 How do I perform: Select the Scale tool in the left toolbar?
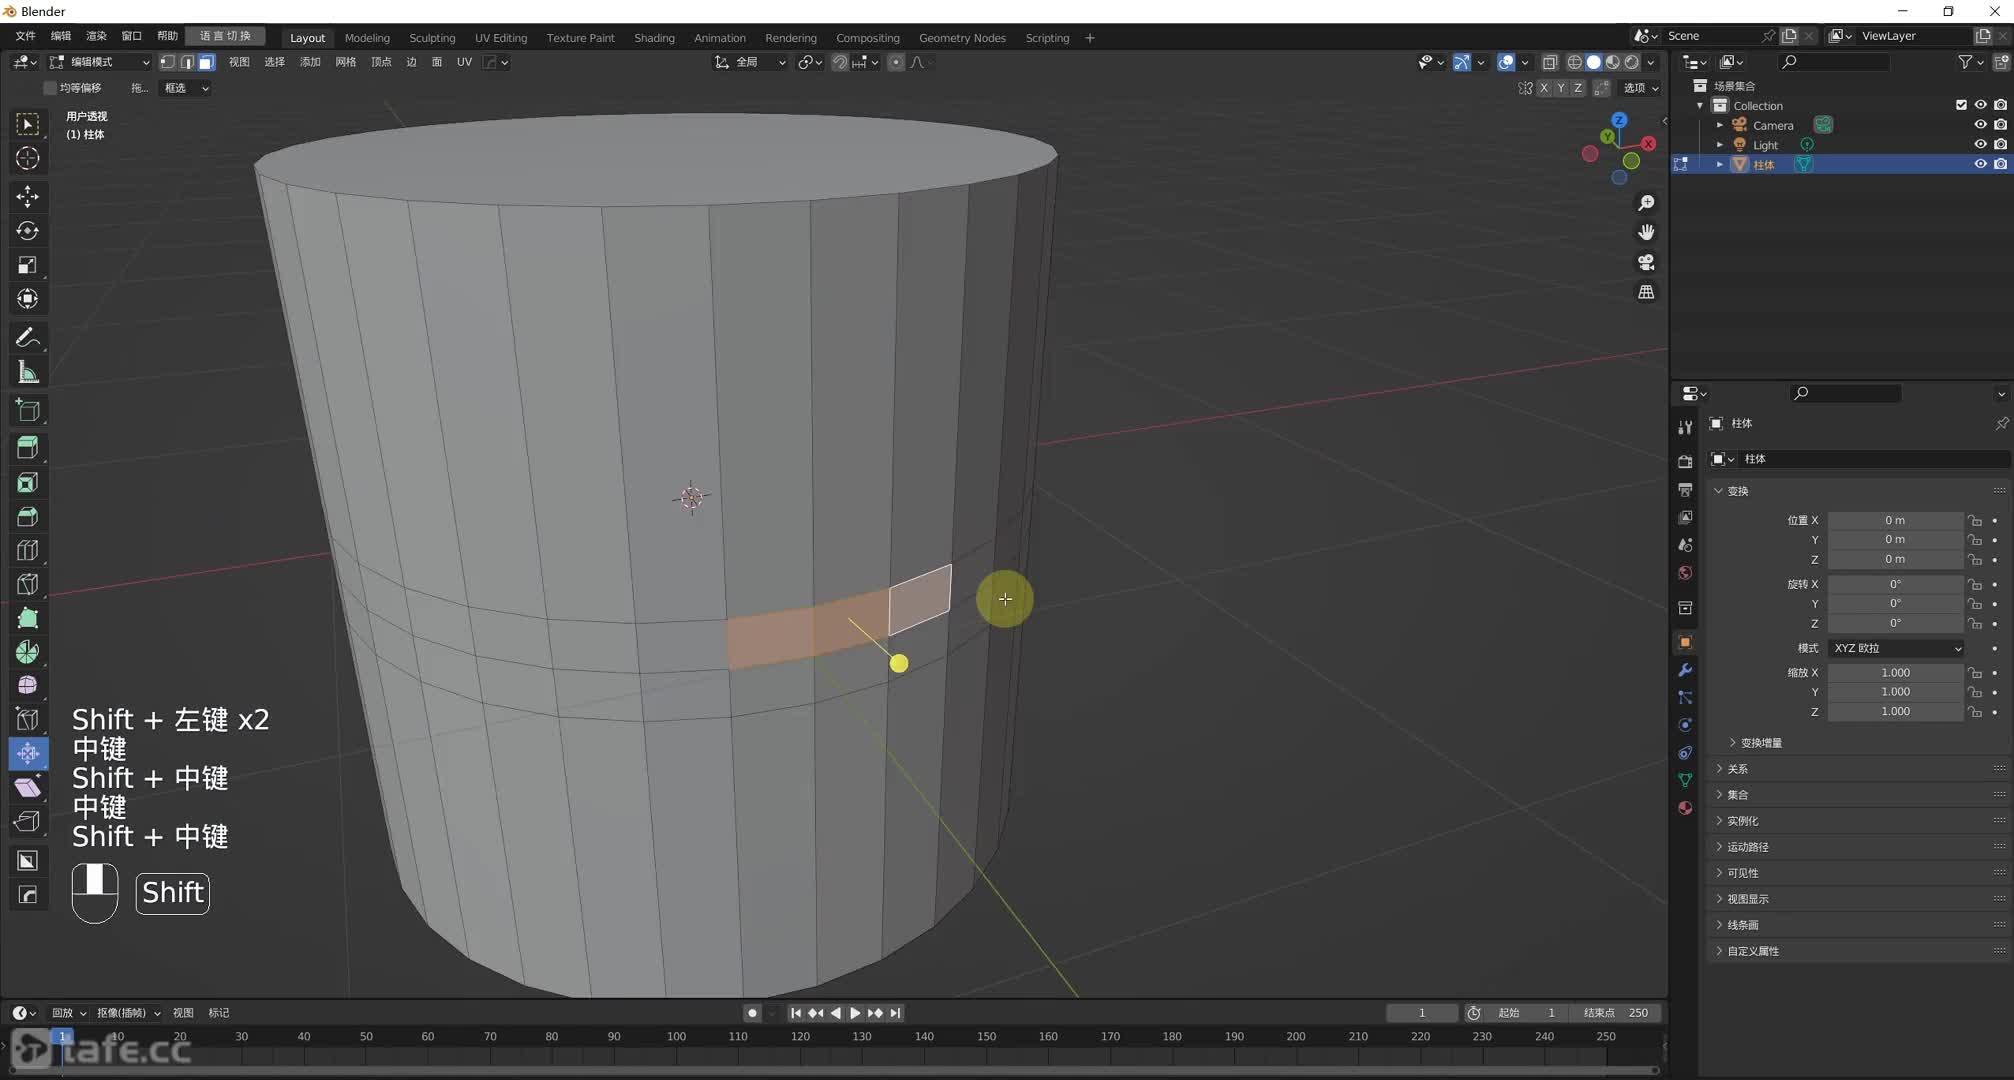[28, 265]
